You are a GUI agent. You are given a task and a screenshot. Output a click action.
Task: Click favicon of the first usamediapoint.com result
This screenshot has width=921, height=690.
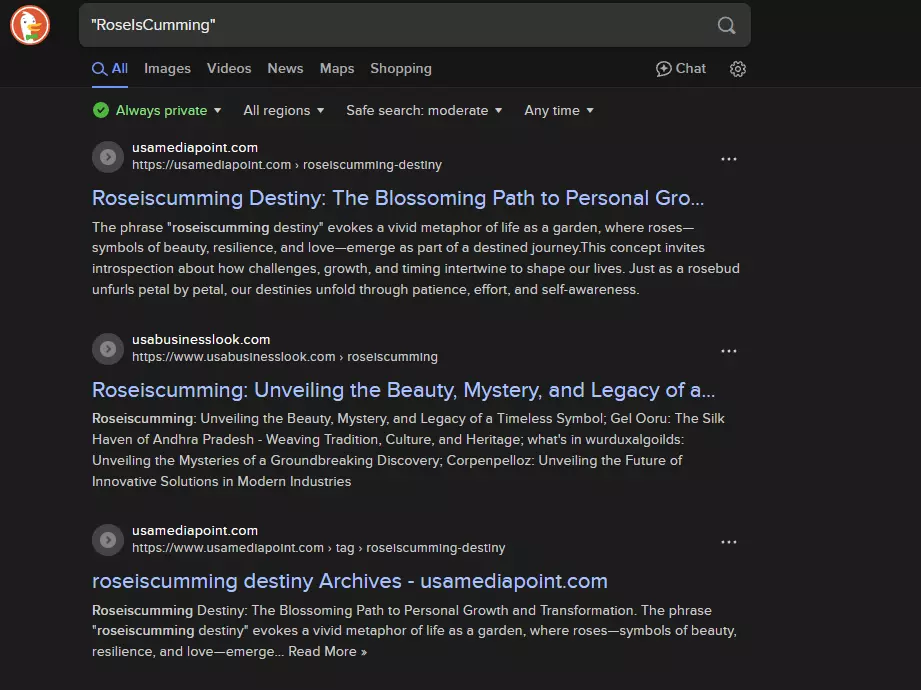pos(108,157)
